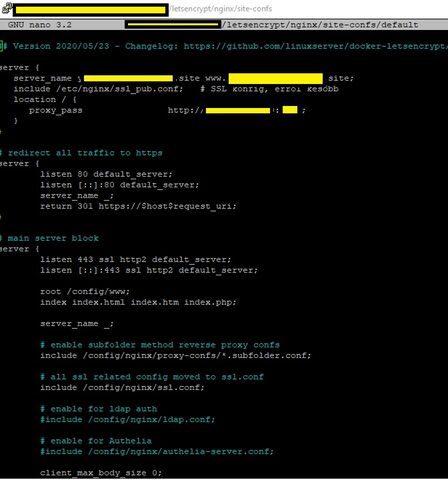Click the '#include /config/nginx/ldap.conf;' line
The image size is (448, 480).
(128, 420)
